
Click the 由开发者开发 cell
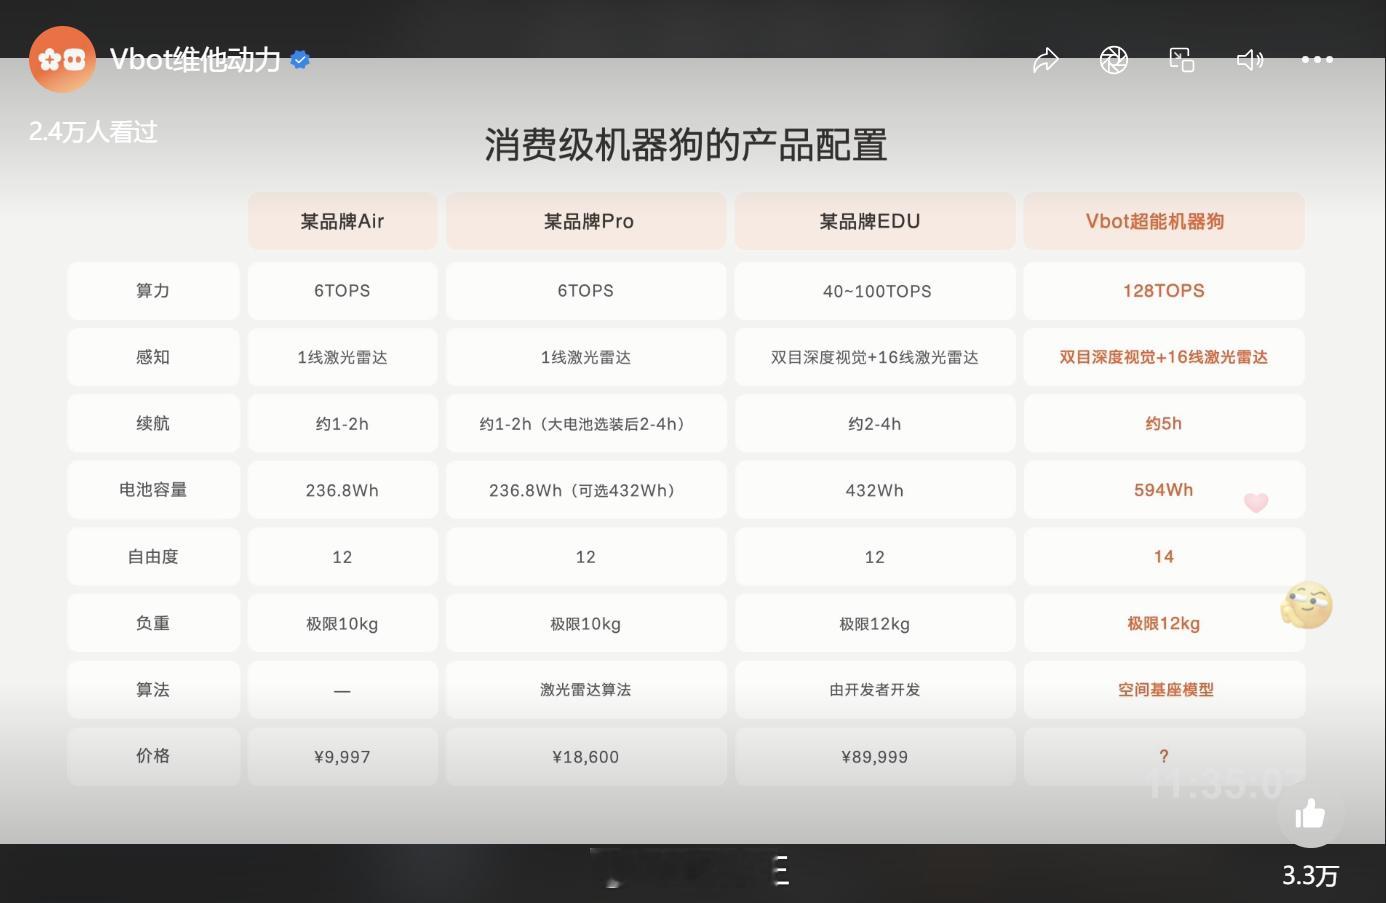[875, 690]
